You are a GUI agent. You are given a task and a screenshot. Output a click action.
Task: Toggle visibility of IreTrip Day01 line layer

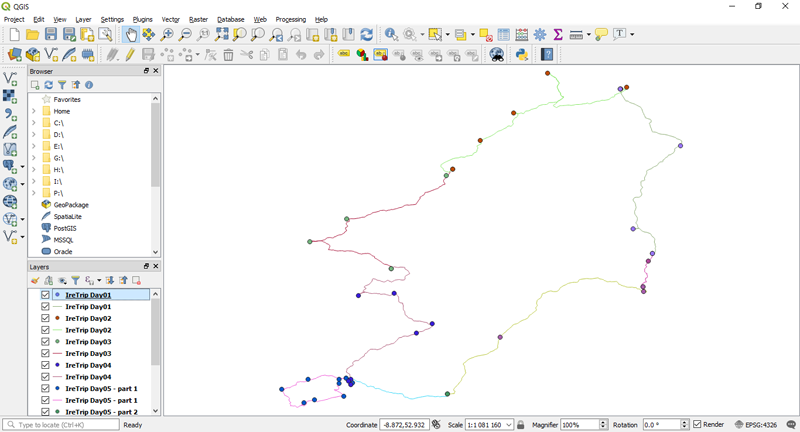45,307
